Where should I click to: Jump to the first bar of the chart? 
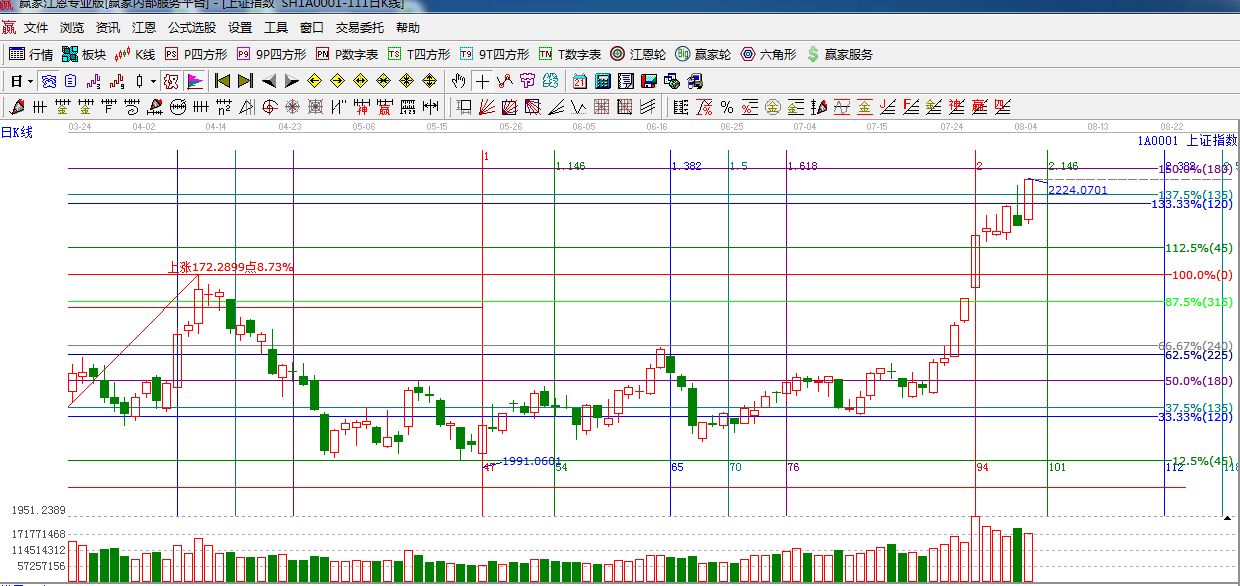(x=222, y=81)
